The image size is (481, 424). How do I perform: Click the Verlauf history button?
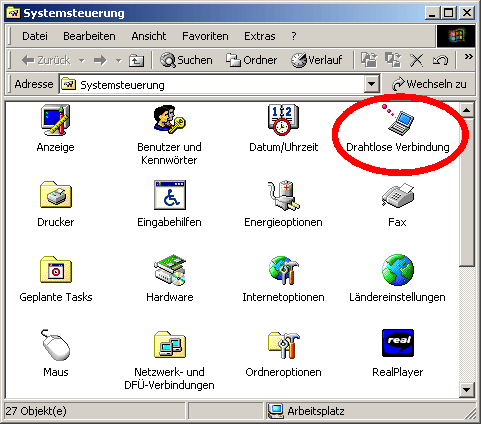(x=316, y=60)
